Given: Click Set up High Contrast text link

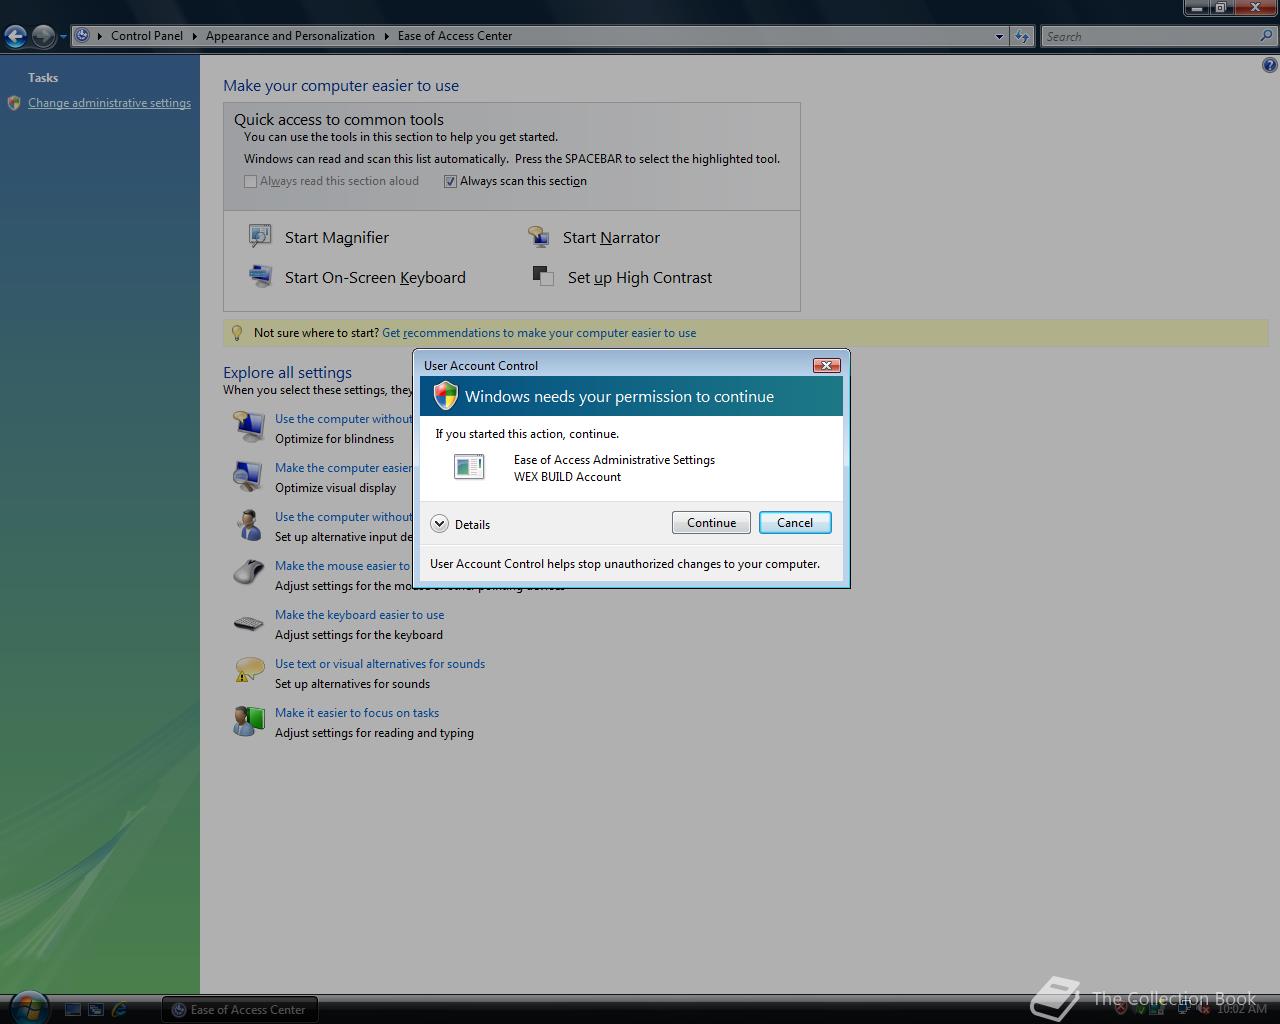Looking at the screenshot, I should (x=640, y=278).
